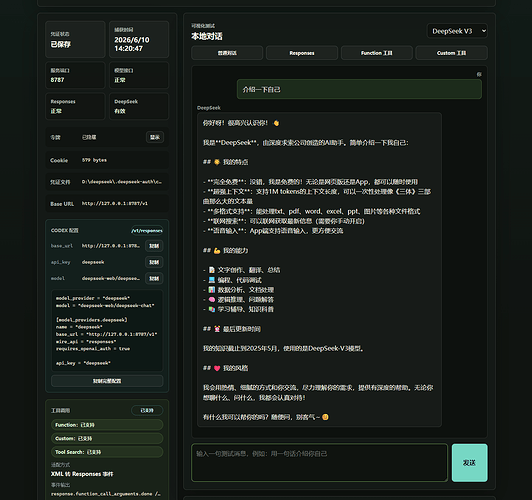The height and width of the screenshot is (500, 532).
Task: Click the 数据分析、文档处理 list item
Action: click(238, 290)
